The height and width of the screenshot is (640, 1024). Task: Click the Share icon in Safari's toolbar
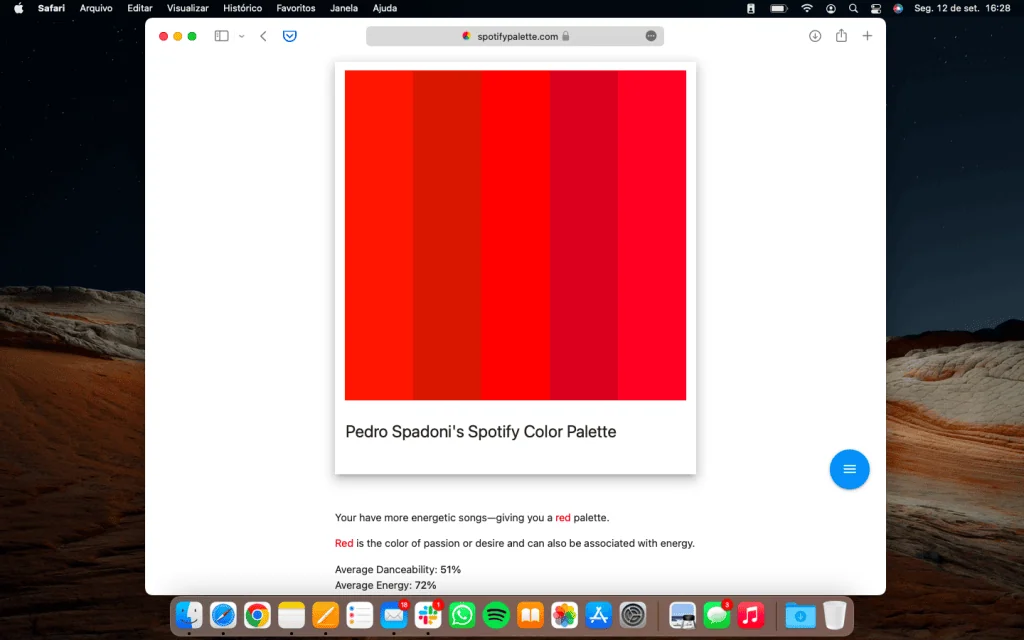click(841, 35)
